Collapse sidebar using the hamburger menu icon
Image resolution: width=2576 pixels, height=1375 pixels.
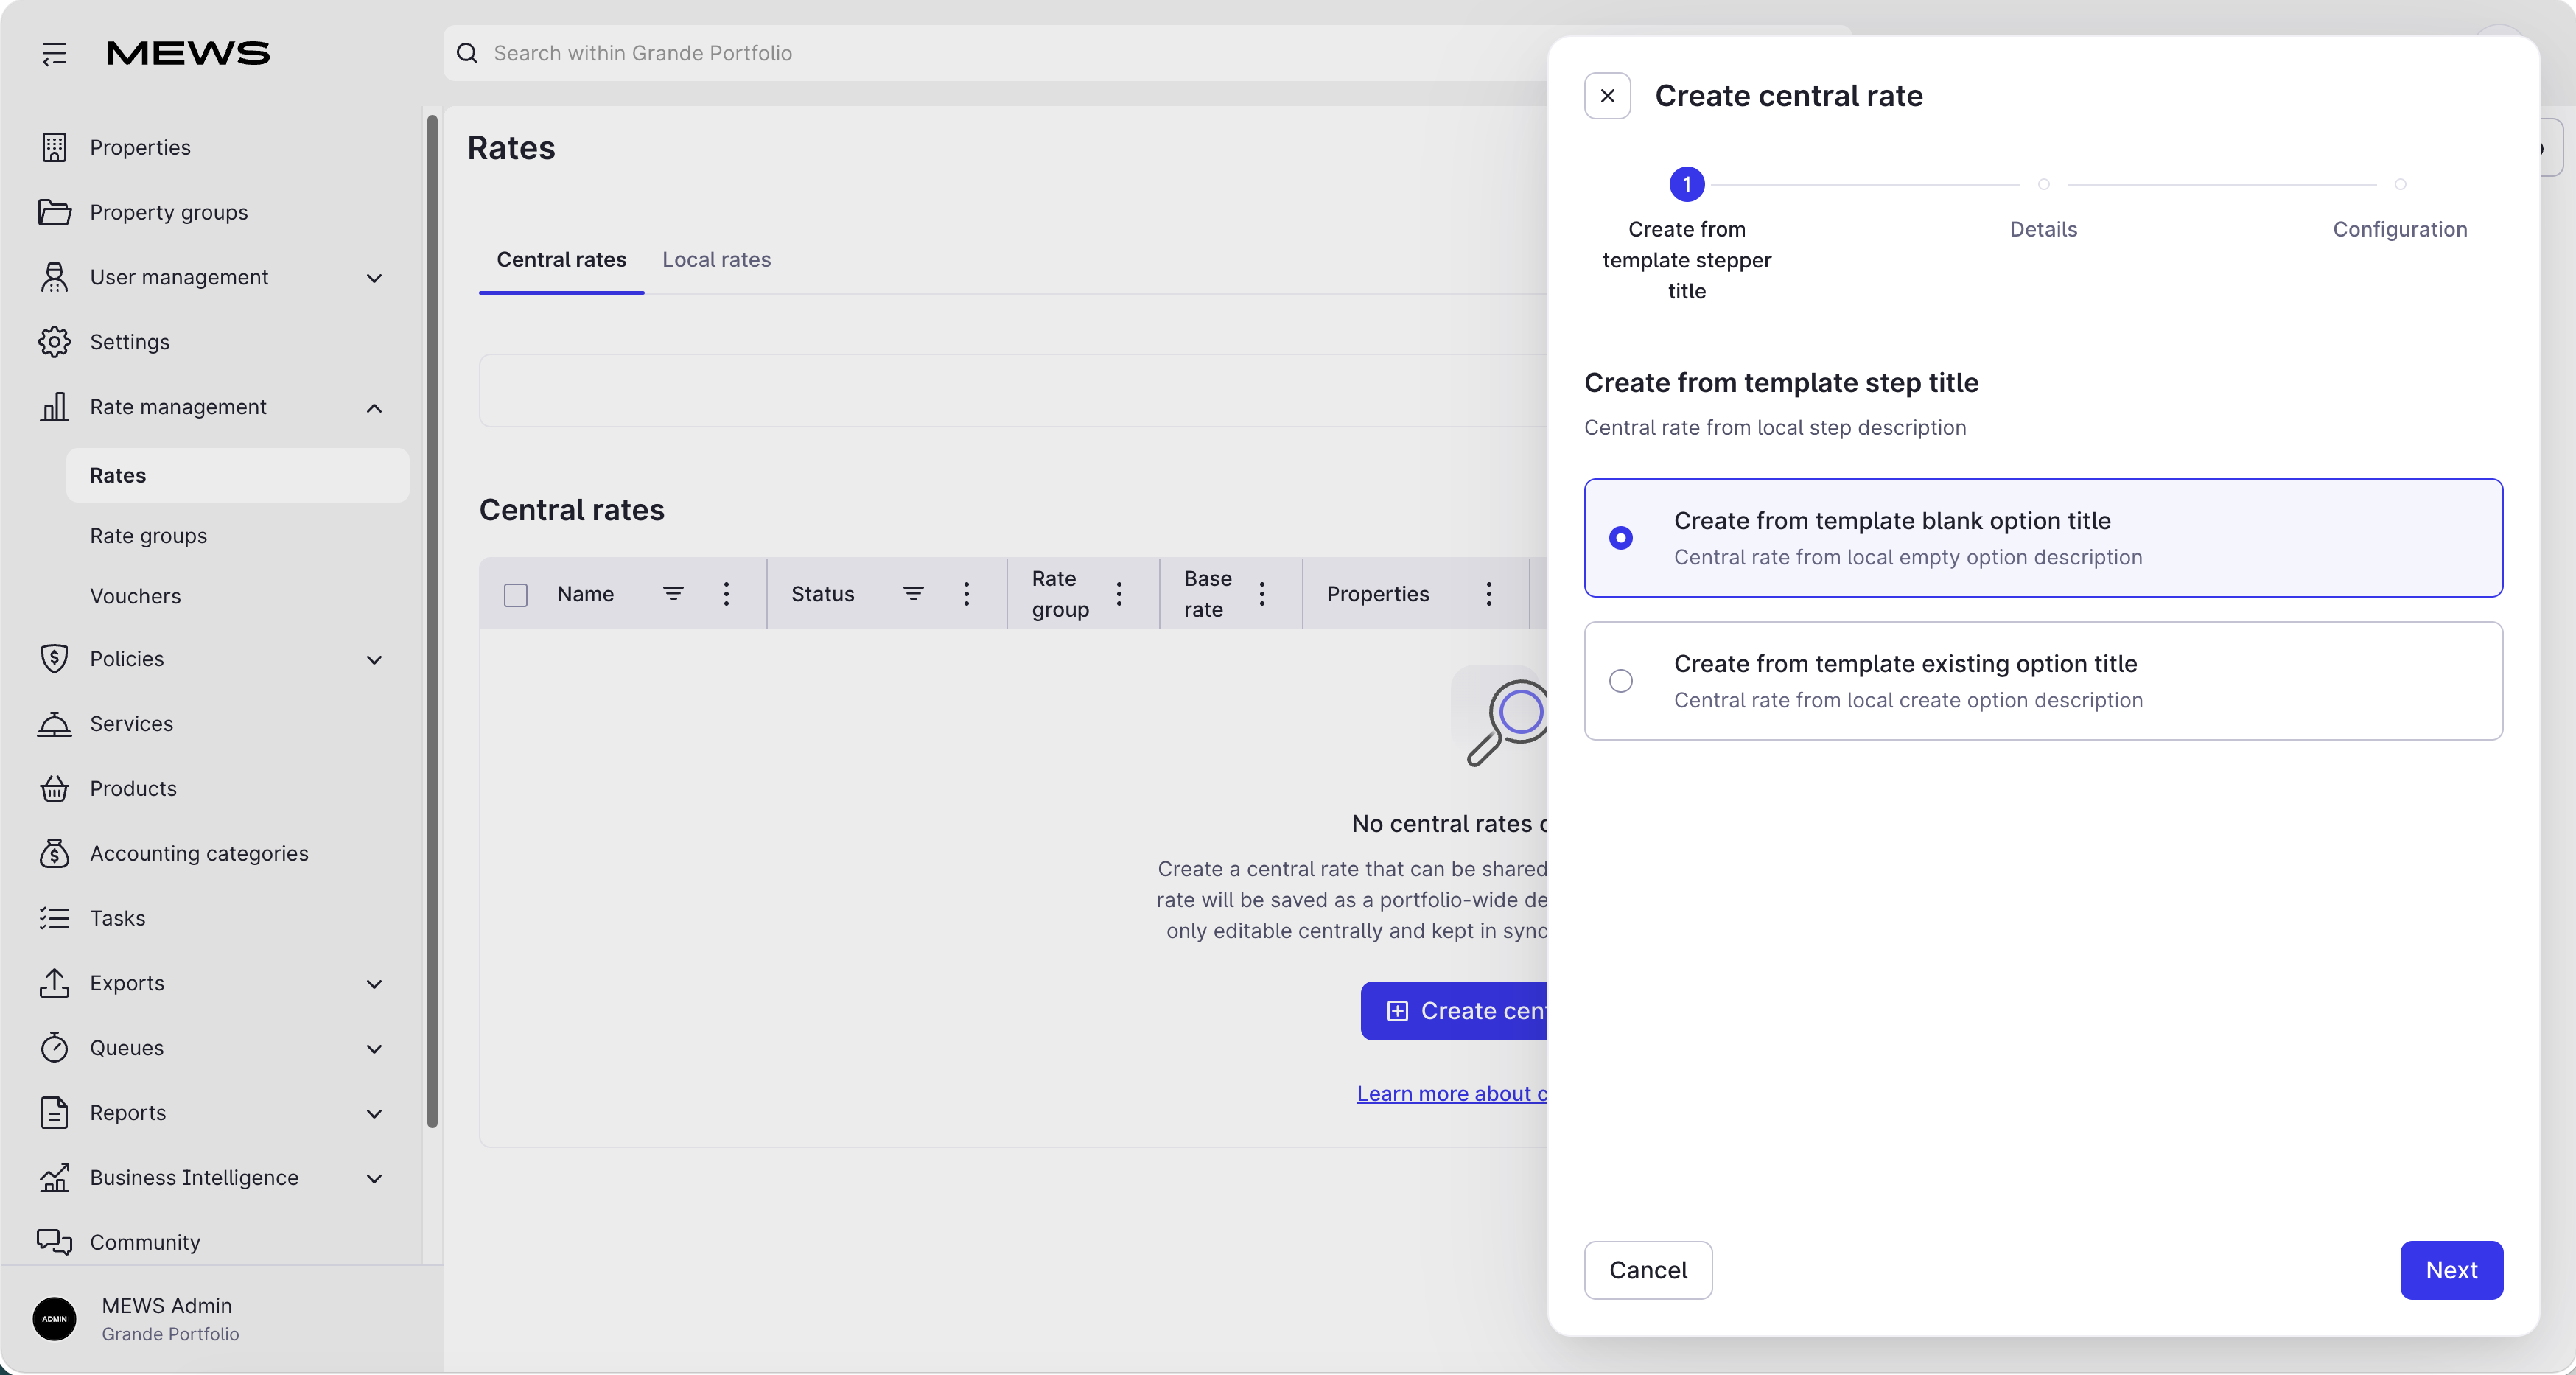click(54, 53)
